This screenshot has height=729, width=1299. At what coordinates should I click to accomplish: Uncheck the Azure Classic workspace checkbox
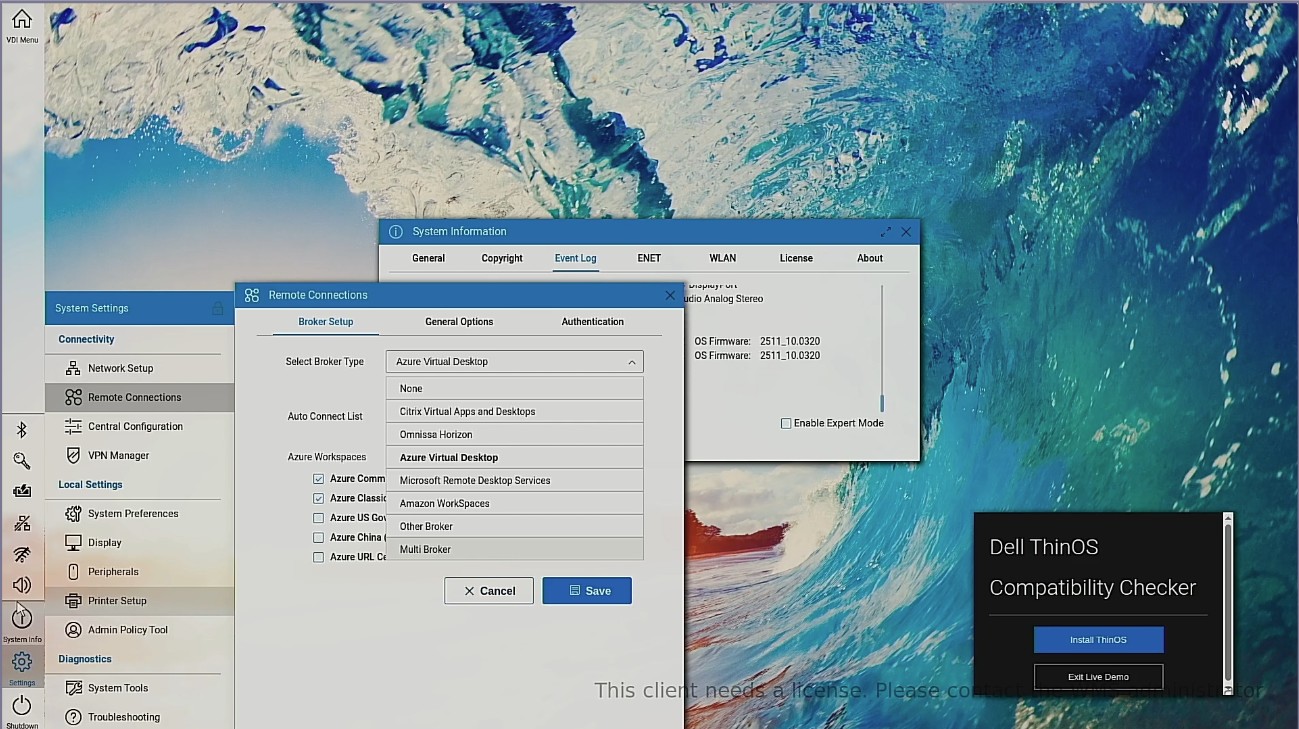click(318, 498)
